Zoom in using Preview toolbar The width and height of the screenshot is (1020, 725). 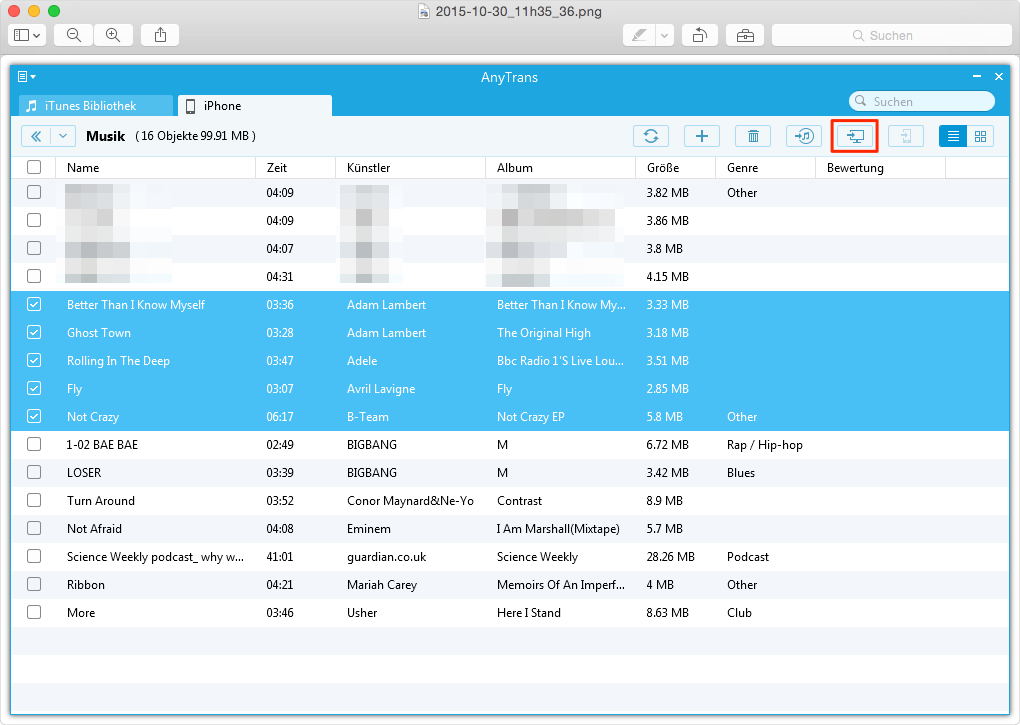pyautogui.click(x=113, y=35)
